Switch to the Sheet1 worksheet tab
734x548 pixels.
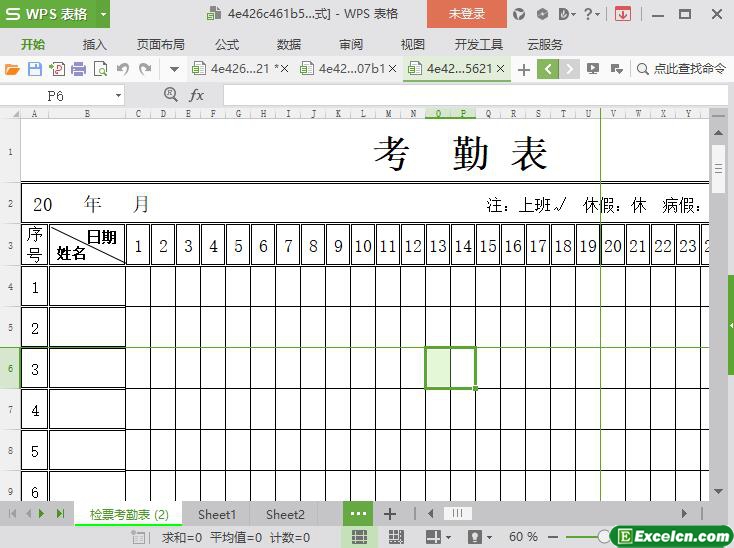coord(217,514)
